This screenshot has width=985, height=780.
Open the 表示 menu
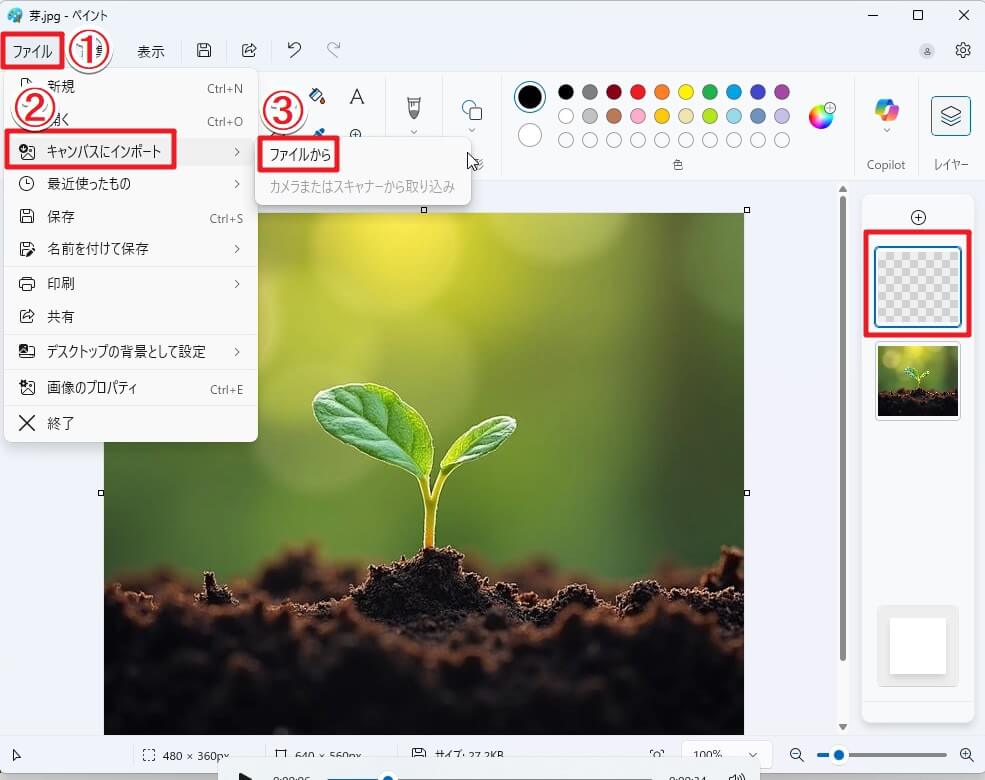(x=151, y=51)
